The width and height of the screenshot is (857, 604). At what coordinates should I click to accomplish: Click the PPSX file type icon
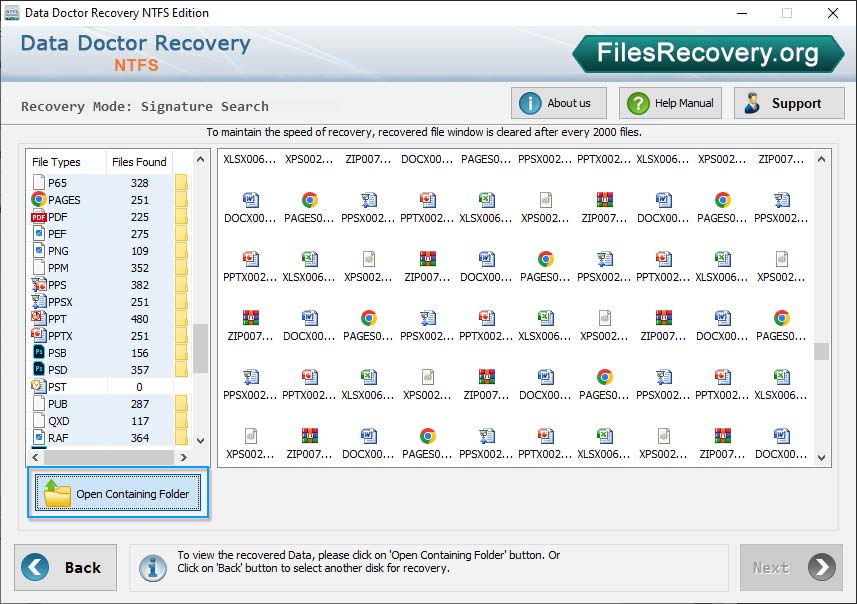pos(39,302)
